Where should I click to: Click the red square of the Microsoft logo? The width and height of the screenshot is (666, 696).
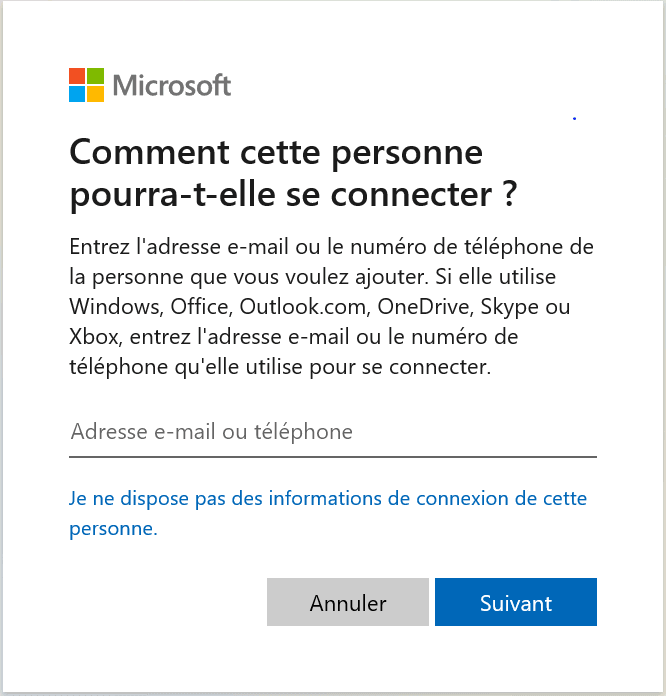click(77, 76)
